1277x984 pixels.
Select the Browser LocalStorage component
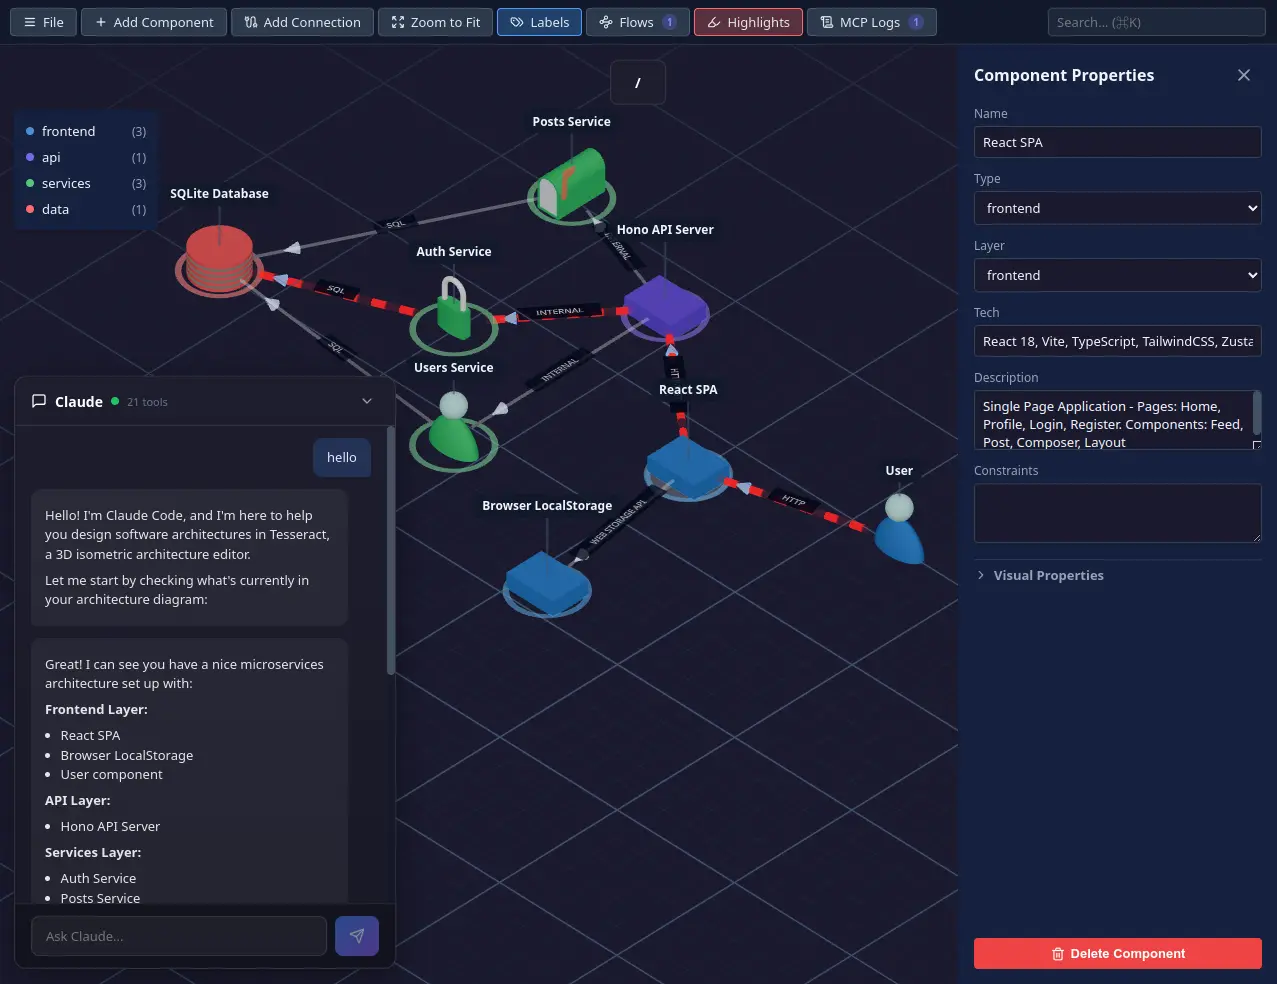pos(546,583)
